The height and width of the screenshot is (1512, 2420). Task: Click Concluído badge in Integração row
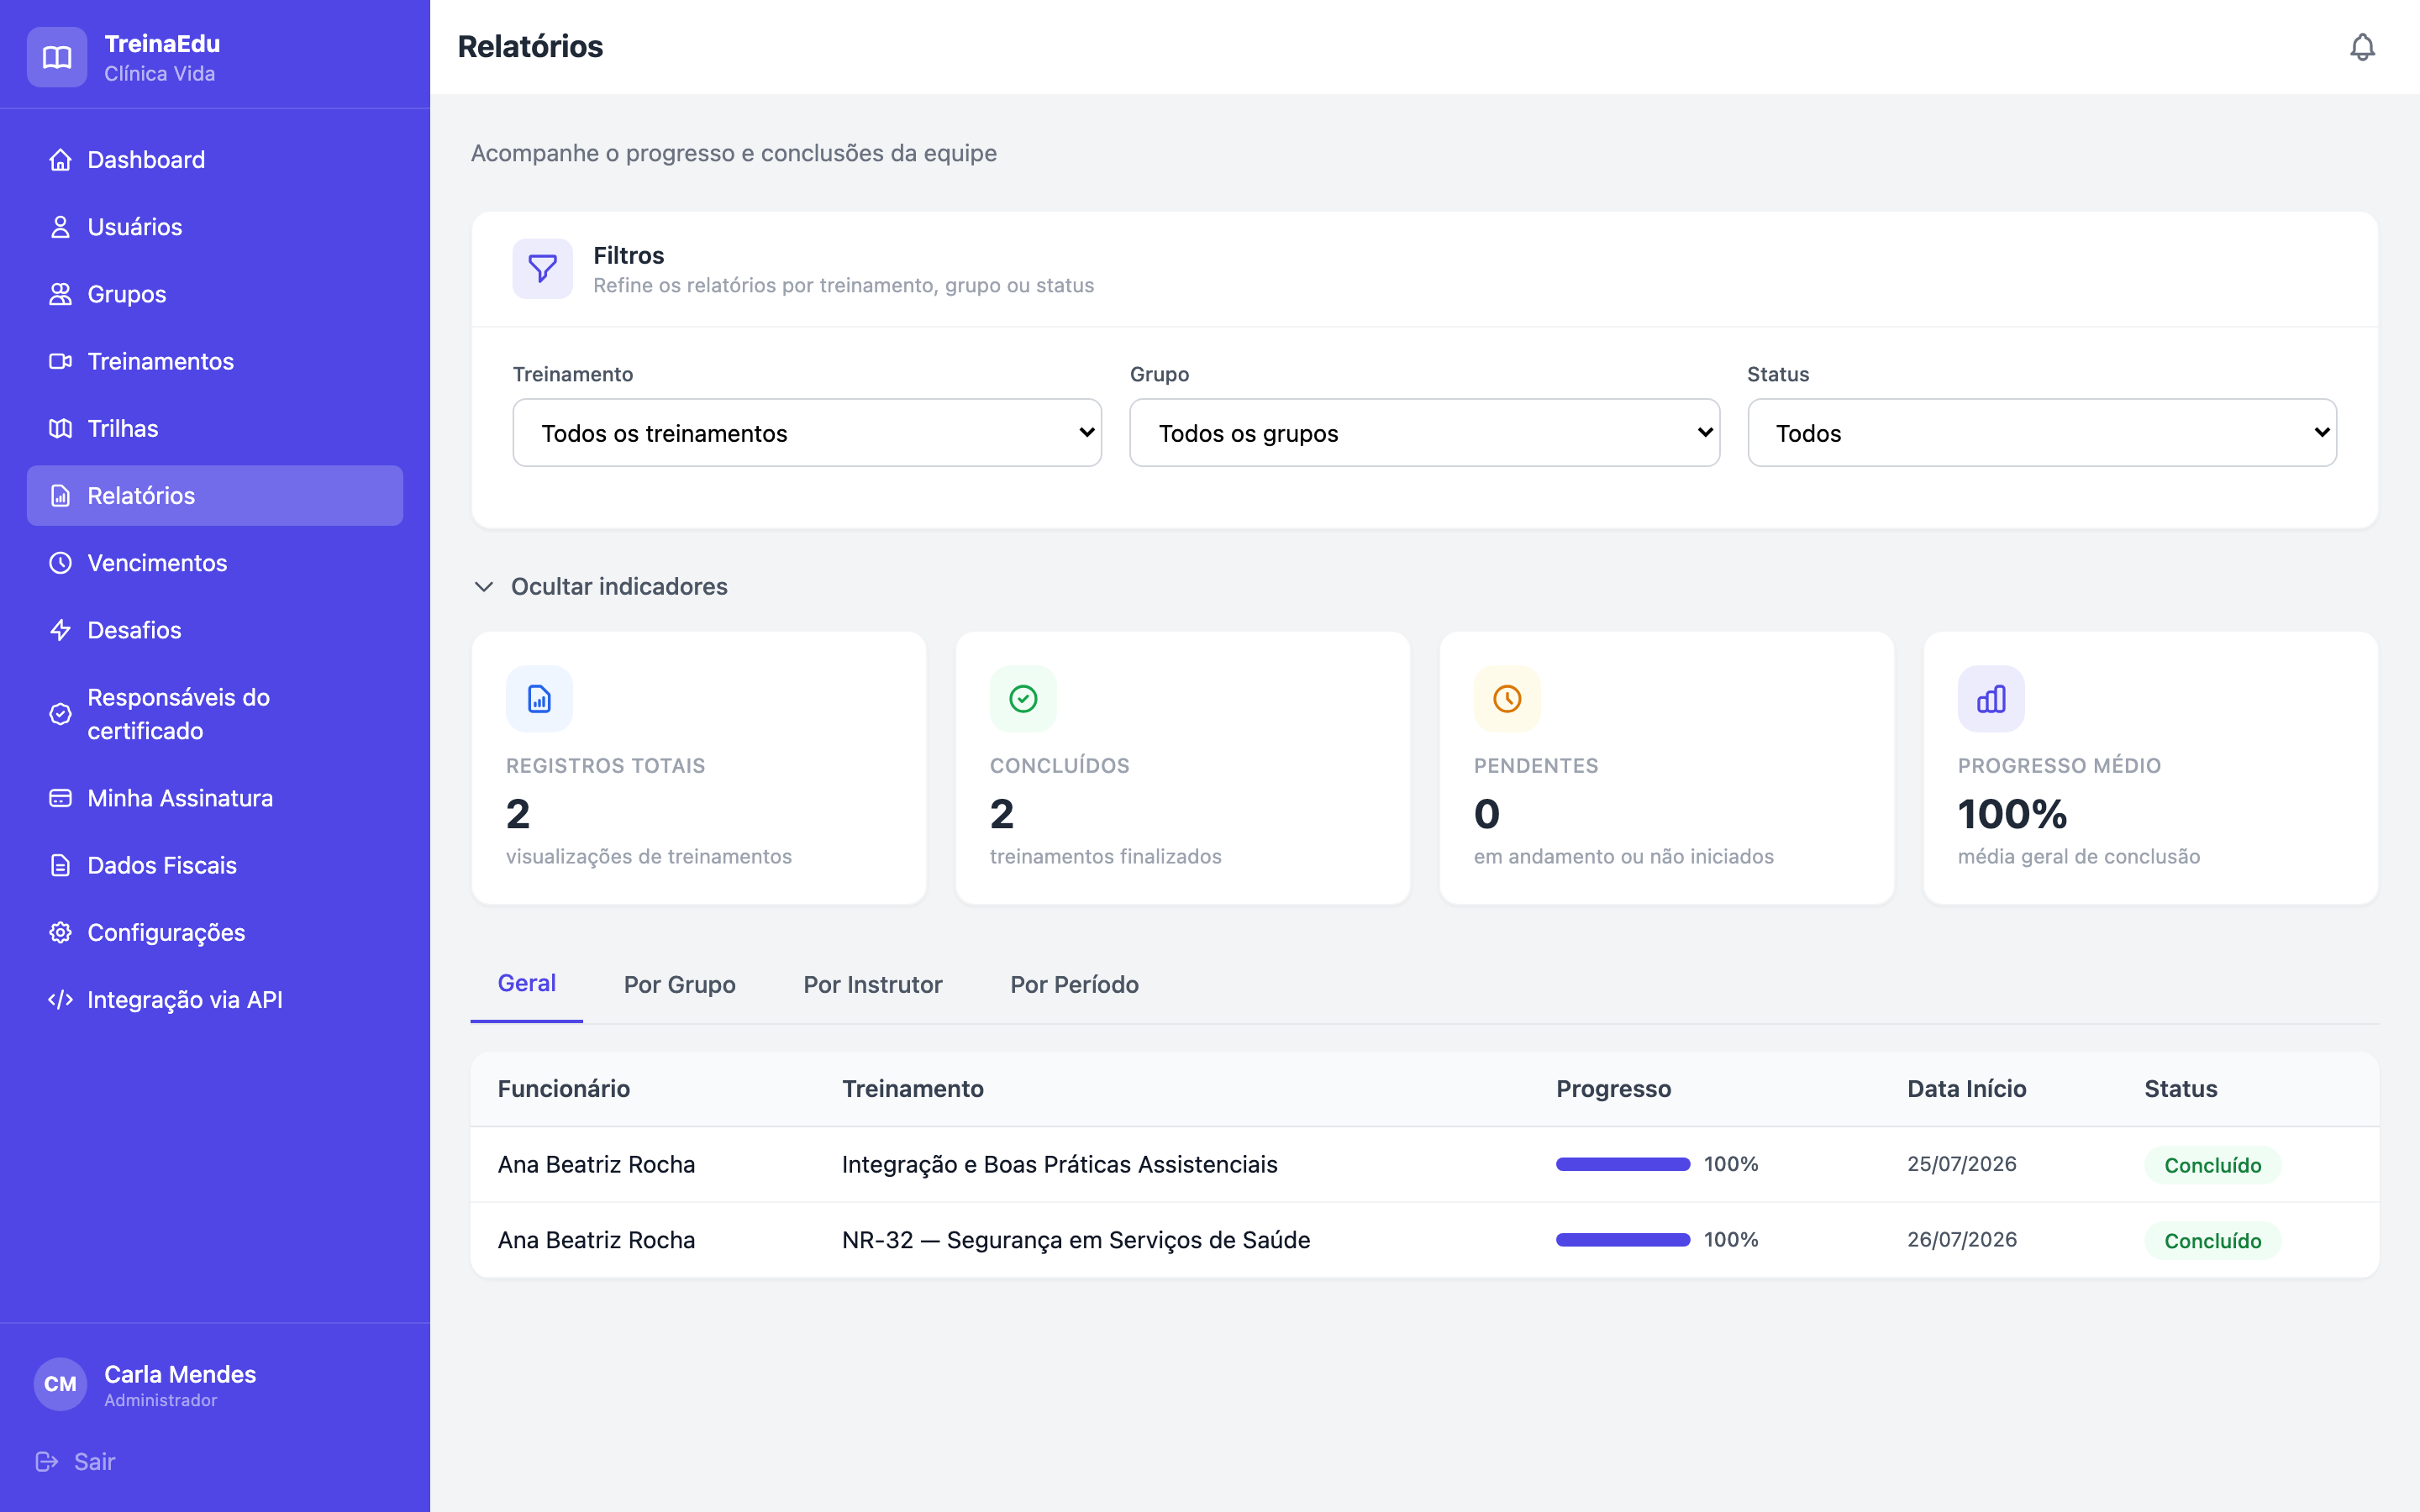[x=2212, y=1165]
